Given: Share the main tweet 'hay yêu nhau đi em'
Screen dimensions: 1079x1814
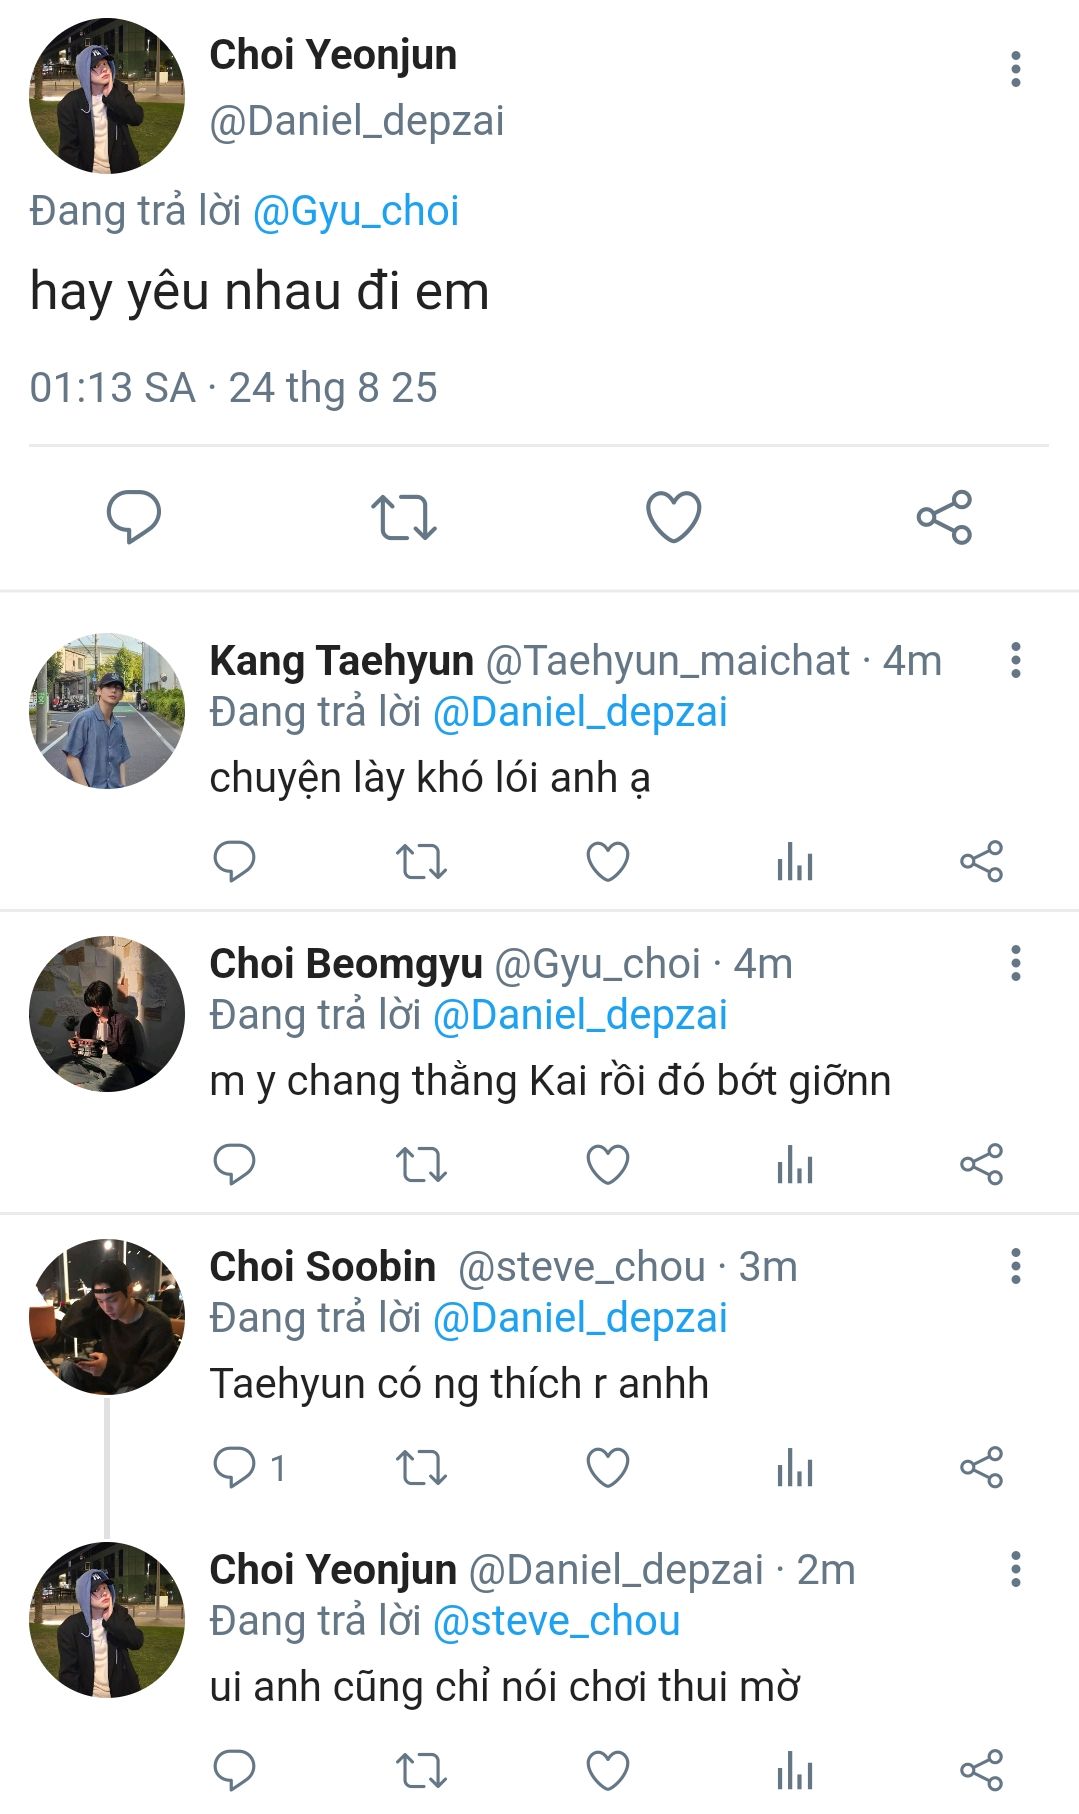Looking at the screenshot, I should click(x=944, y=517).
